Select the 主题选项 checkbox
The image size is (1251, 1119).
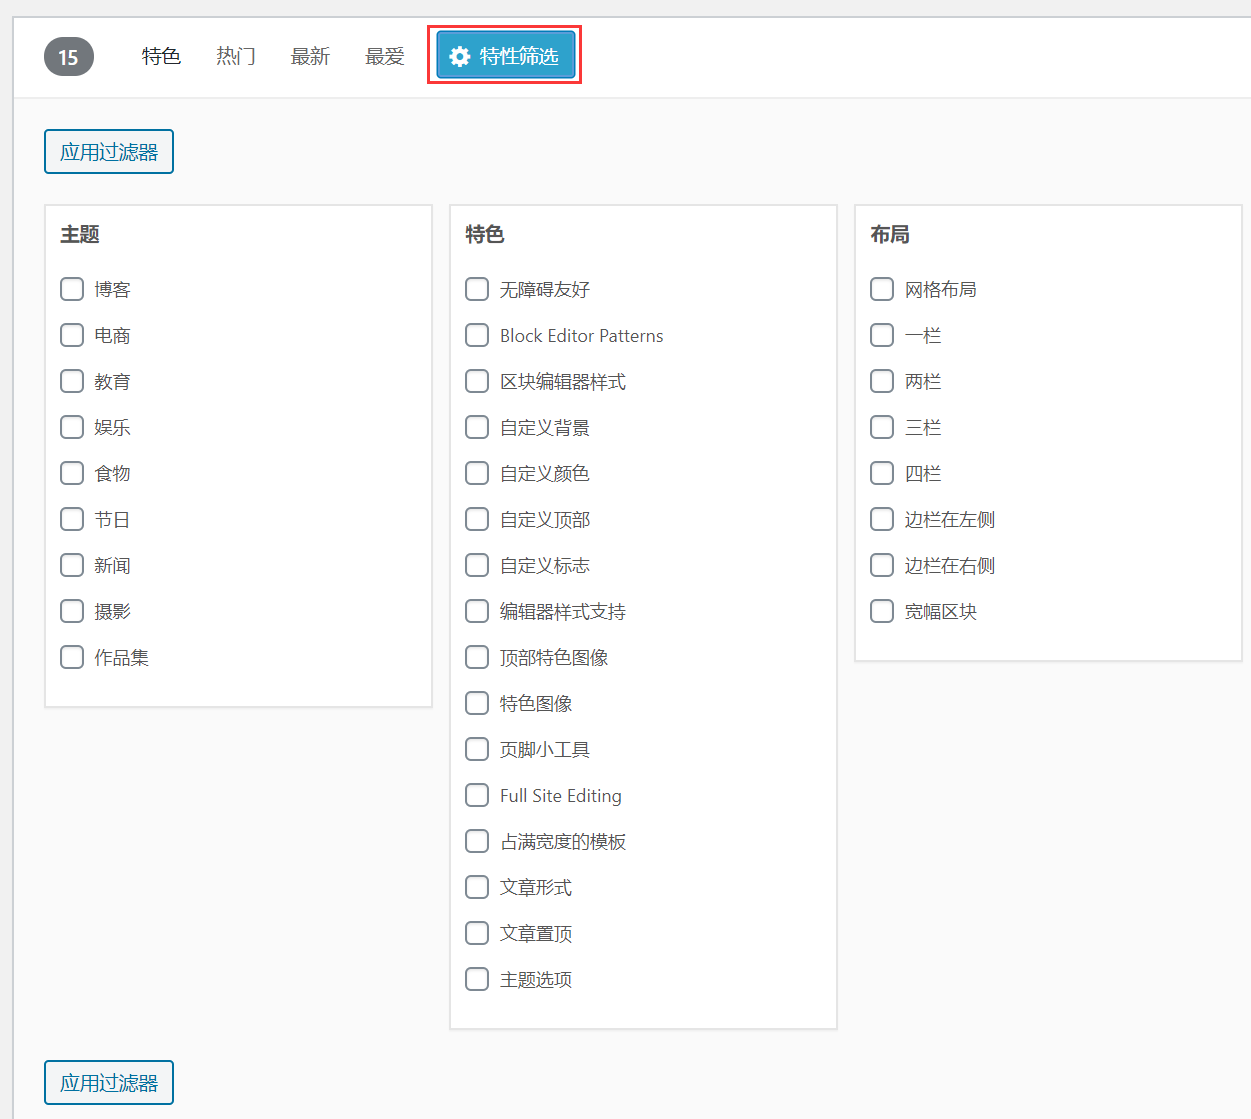[477, 979]
